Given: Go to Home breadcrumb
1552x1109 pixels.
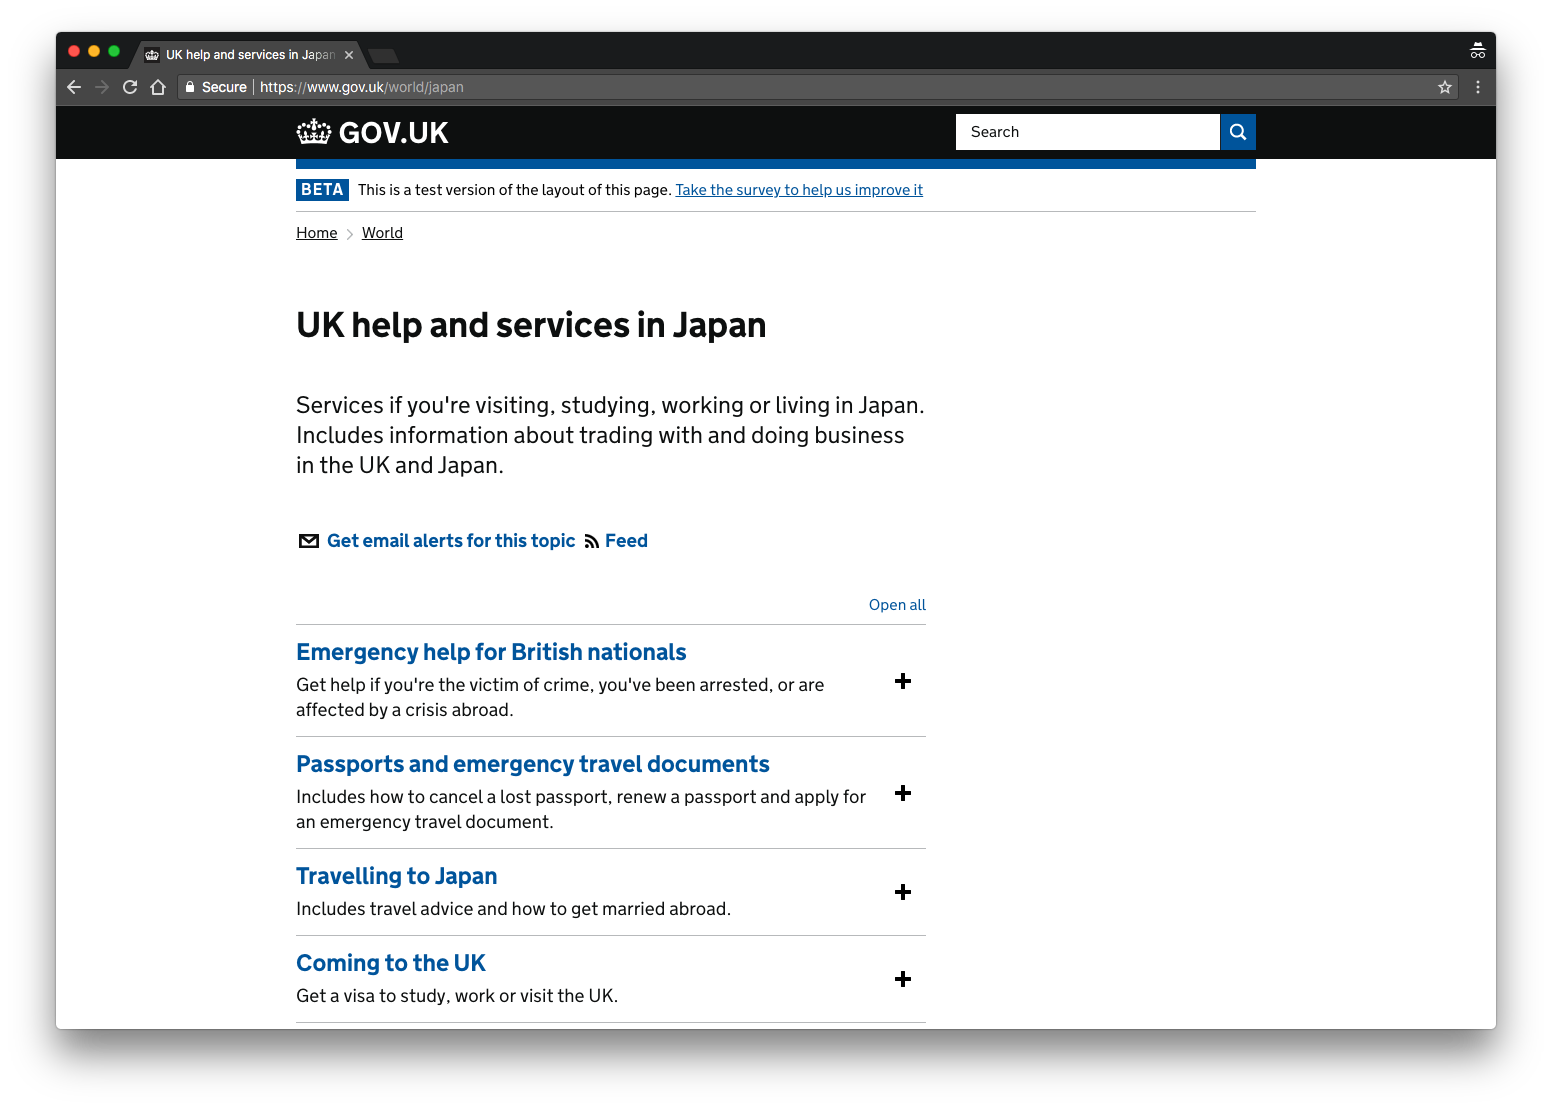Looking at the screenshot, I should (x=317, y=233).
